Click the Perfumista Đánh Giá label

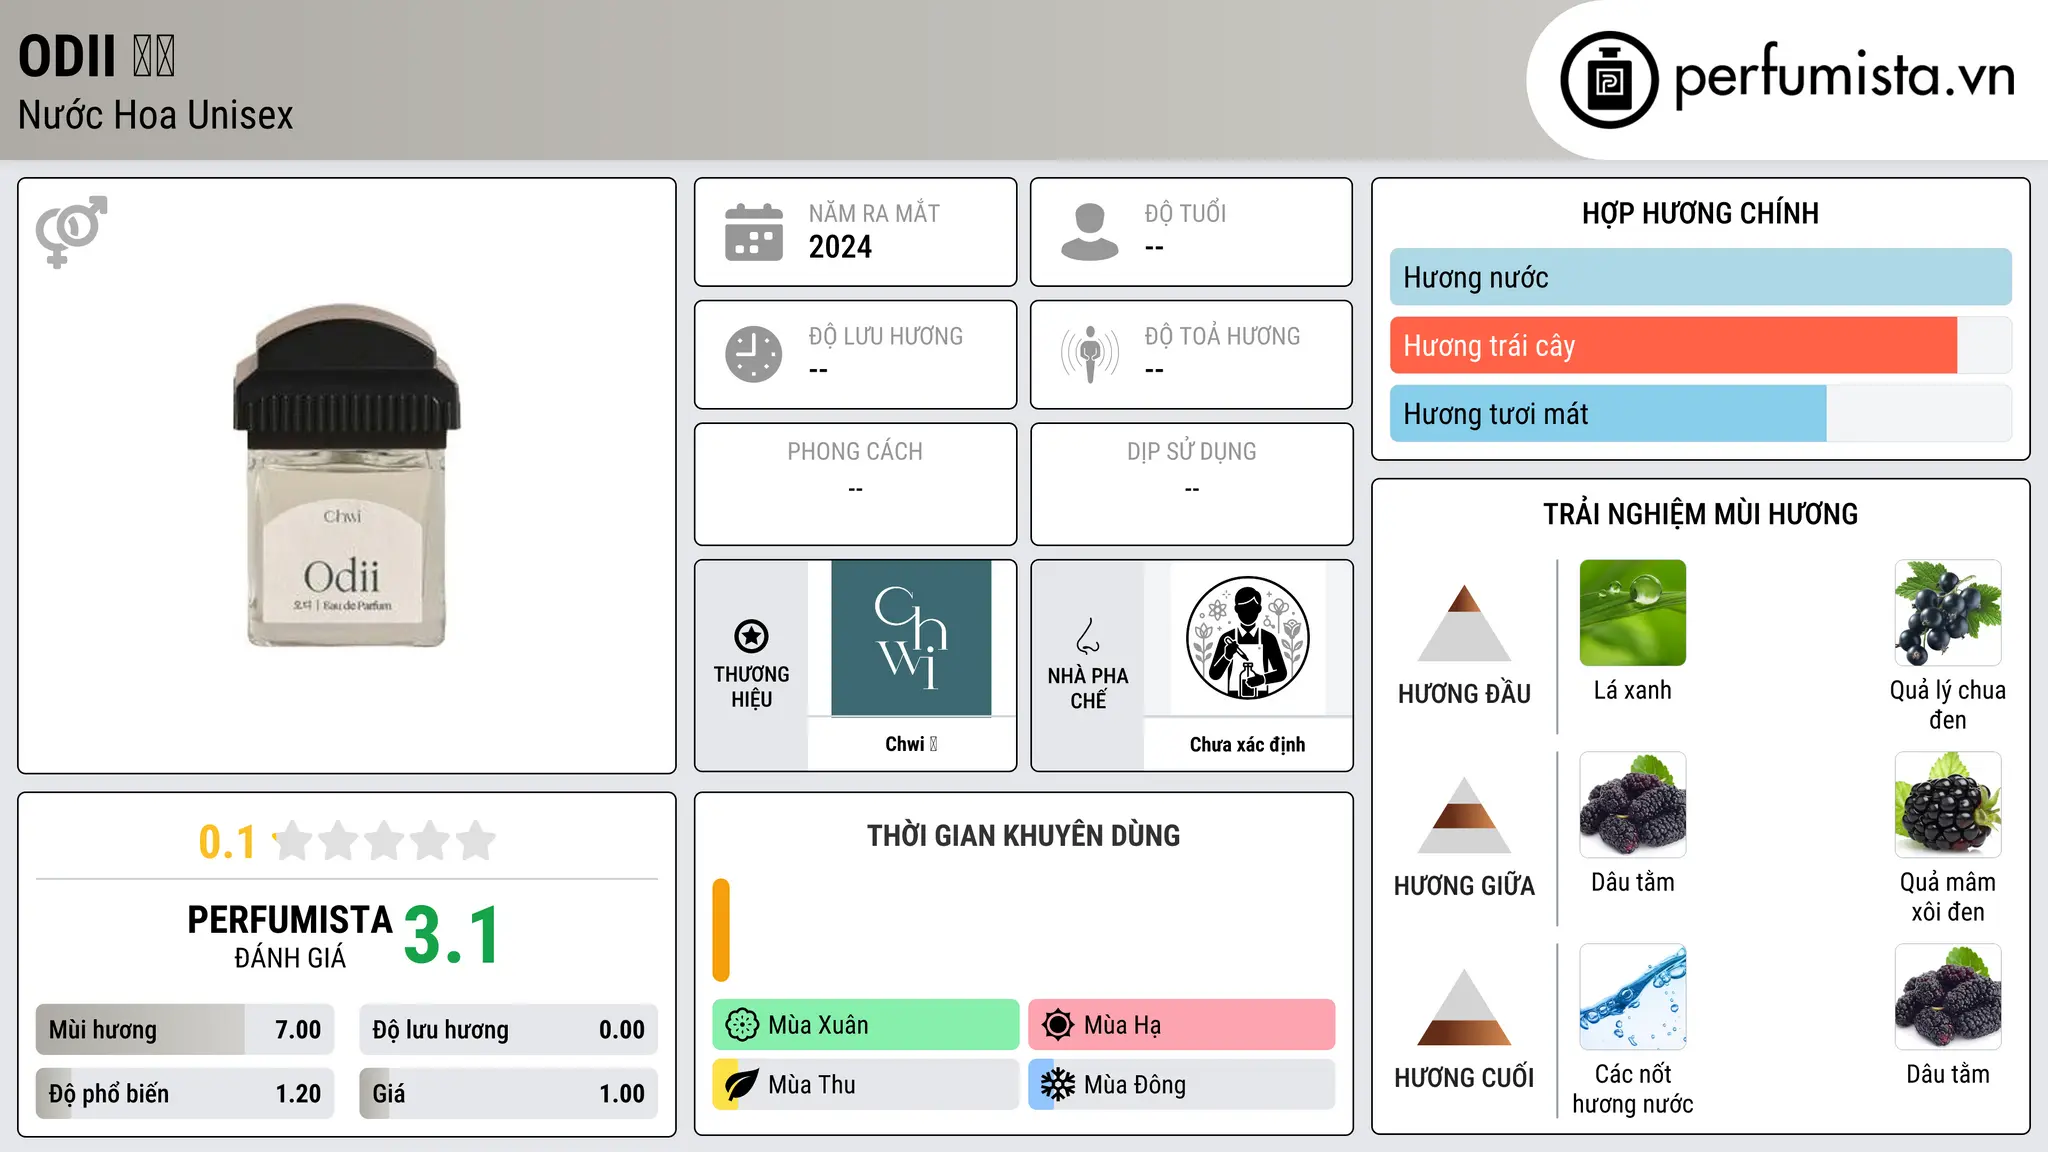pos(290,936)
